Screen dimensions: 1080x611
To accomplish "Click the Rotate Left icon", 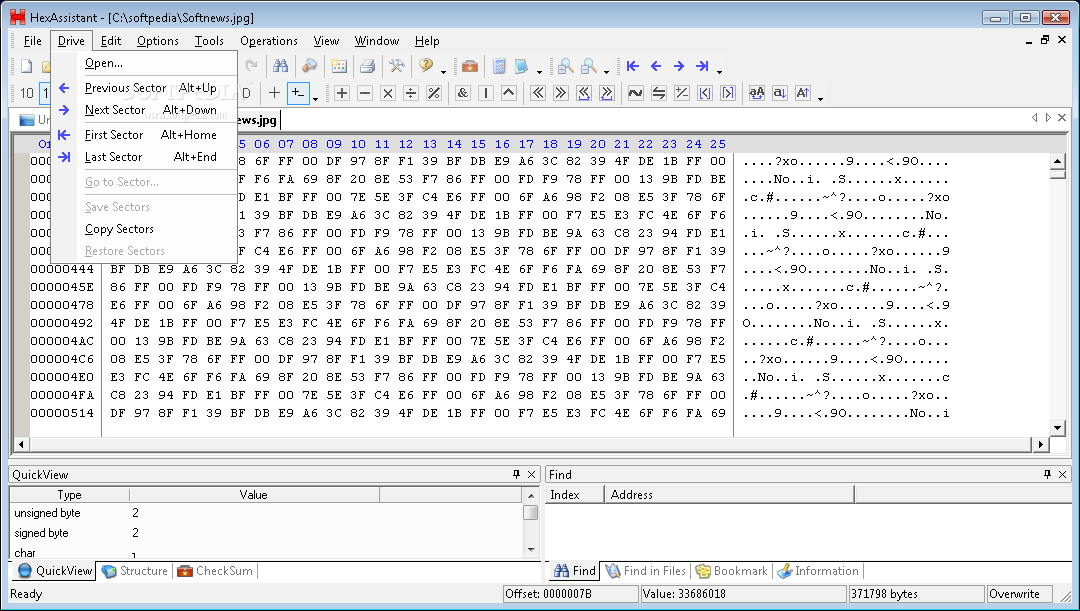I will [x=584, y=93].
